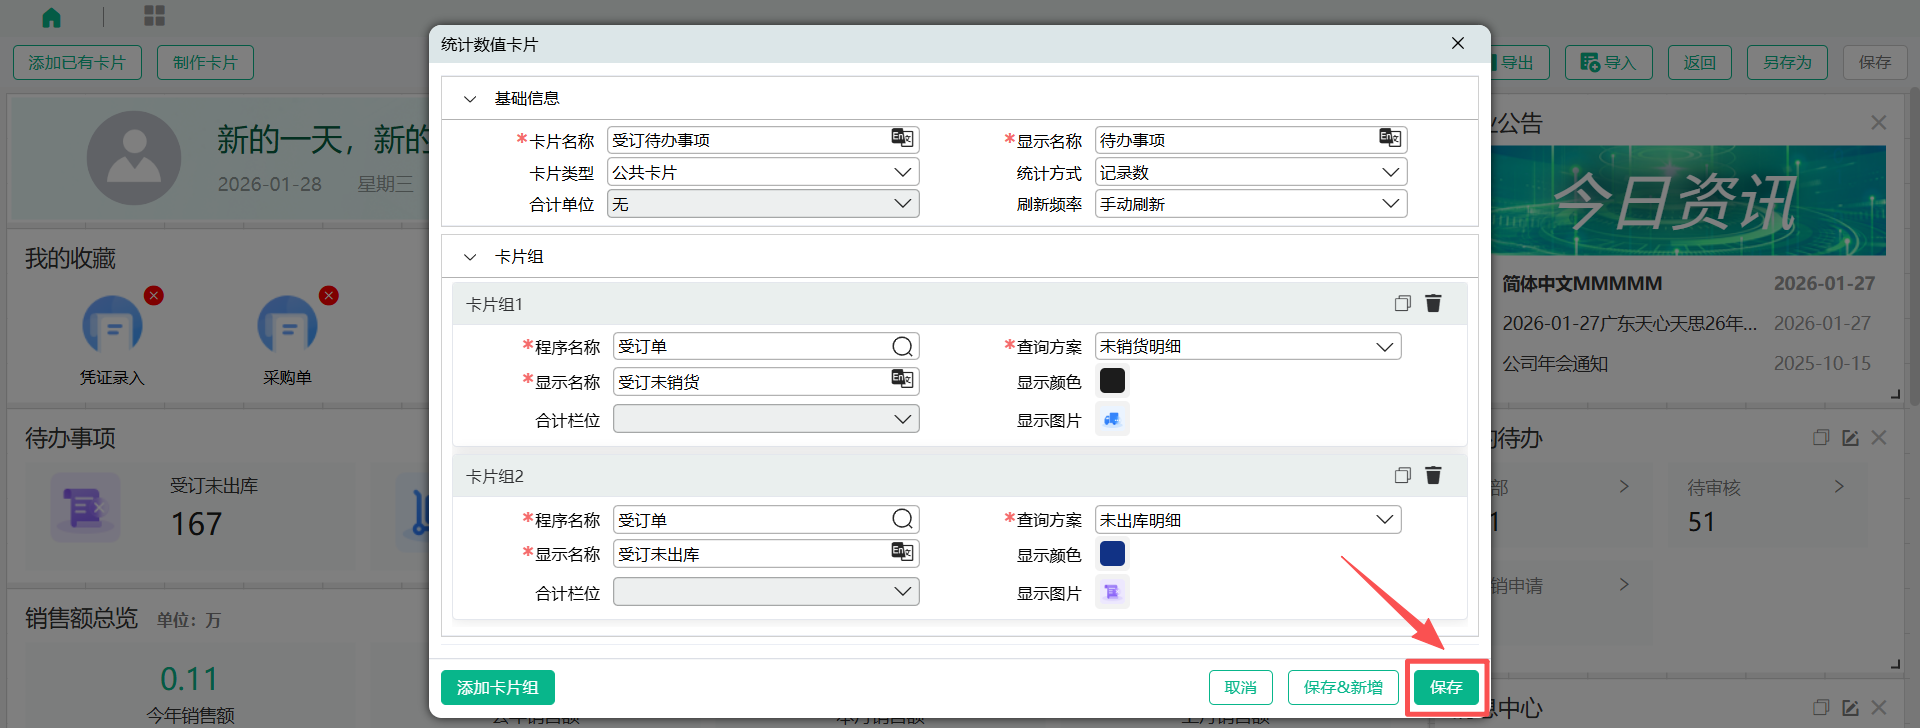
Task: Copy card group 卡片组2 with duplicate icon
Action: (x=1402, y=475)
